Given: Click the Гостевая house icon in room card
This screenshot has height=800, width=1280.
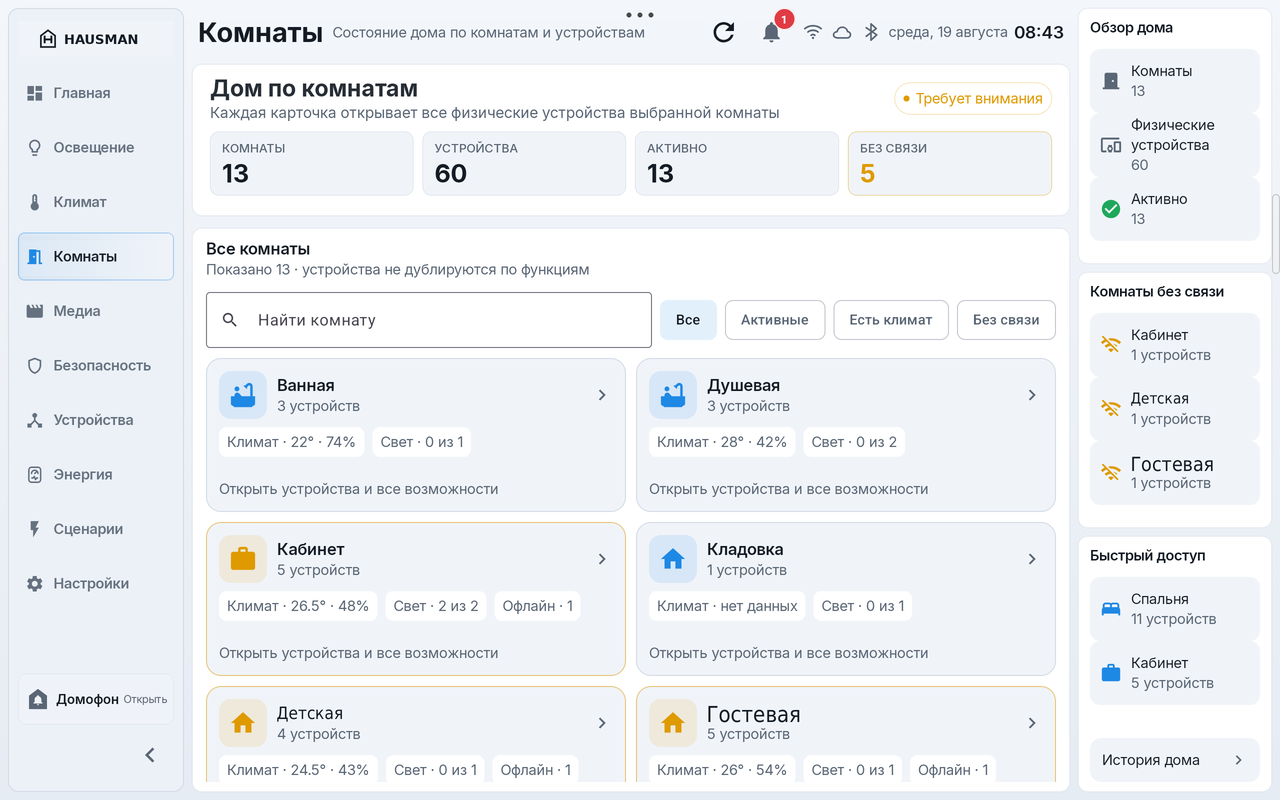Looking at the screenshot, I should (x=673, y=723).
